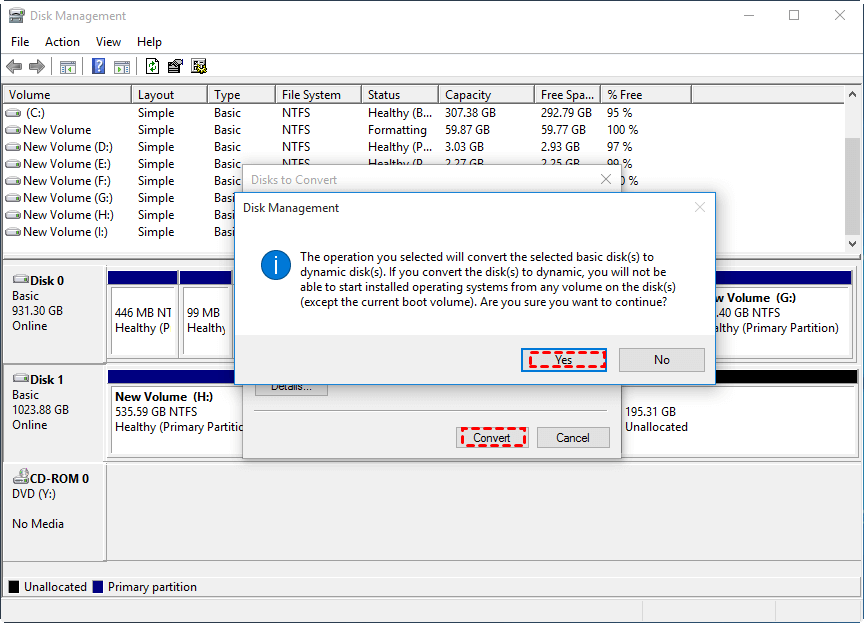Open the File menu
The width and height of the screenshot is (864, 623).
[x=20, y=42]
